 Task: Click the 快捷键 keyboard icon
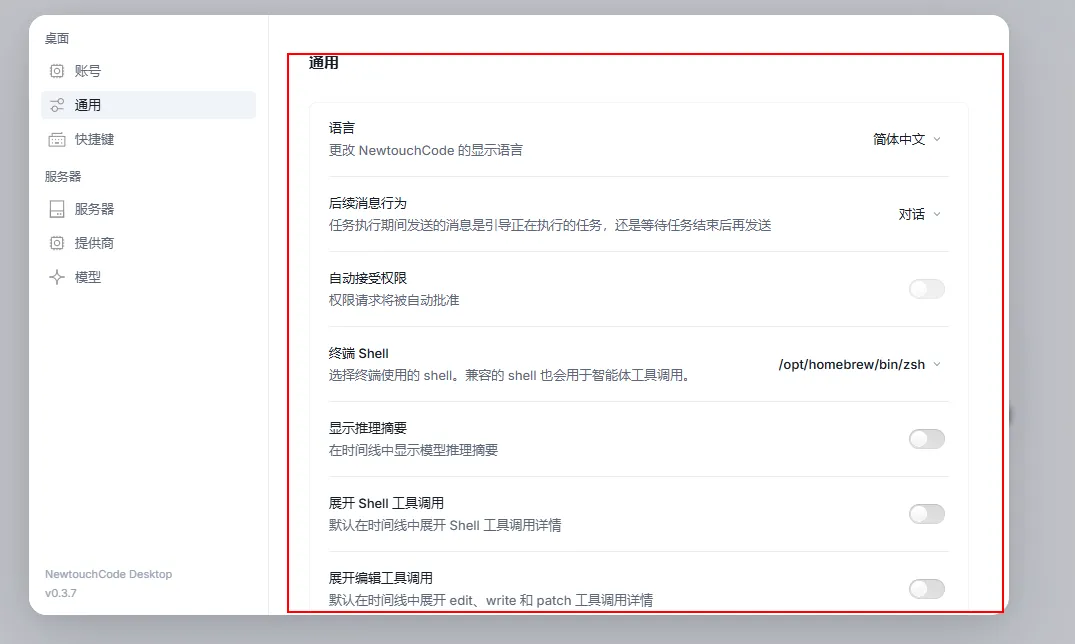(57, 139)
